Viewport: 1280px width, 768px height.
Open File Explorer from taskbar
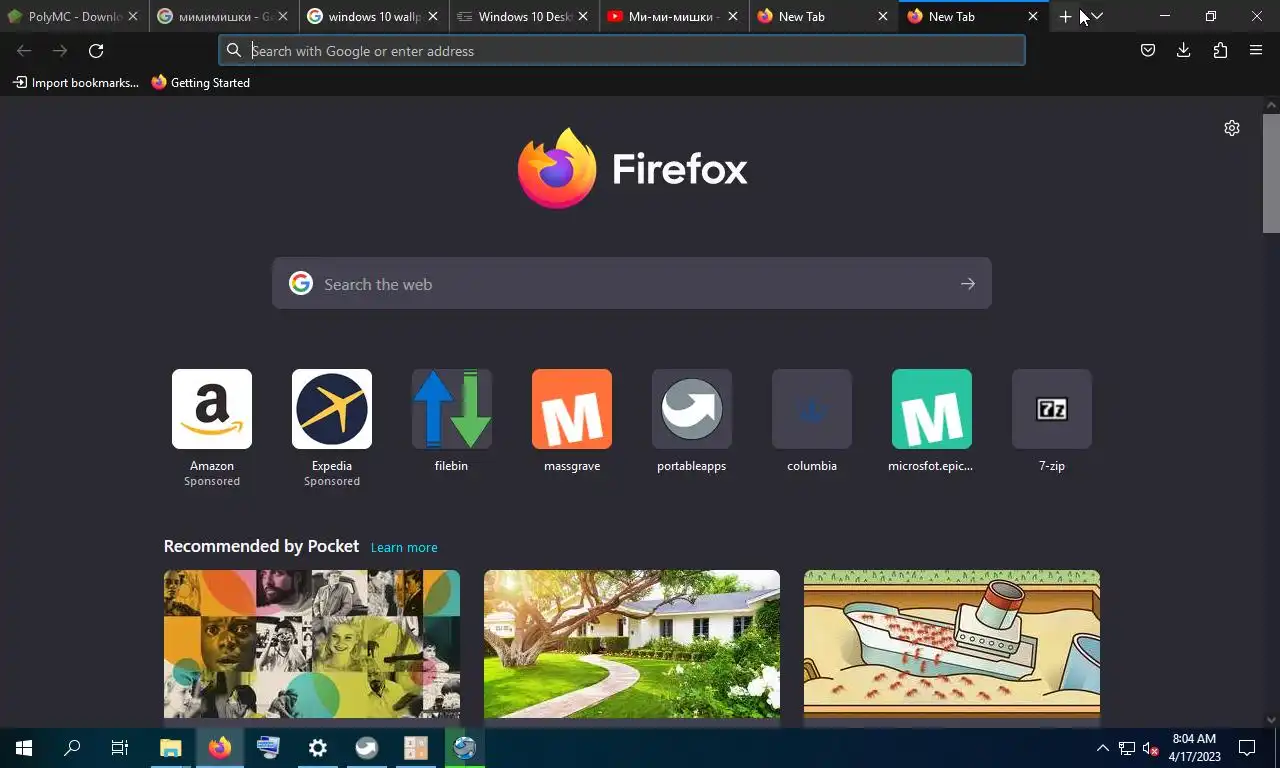point(171,748)
